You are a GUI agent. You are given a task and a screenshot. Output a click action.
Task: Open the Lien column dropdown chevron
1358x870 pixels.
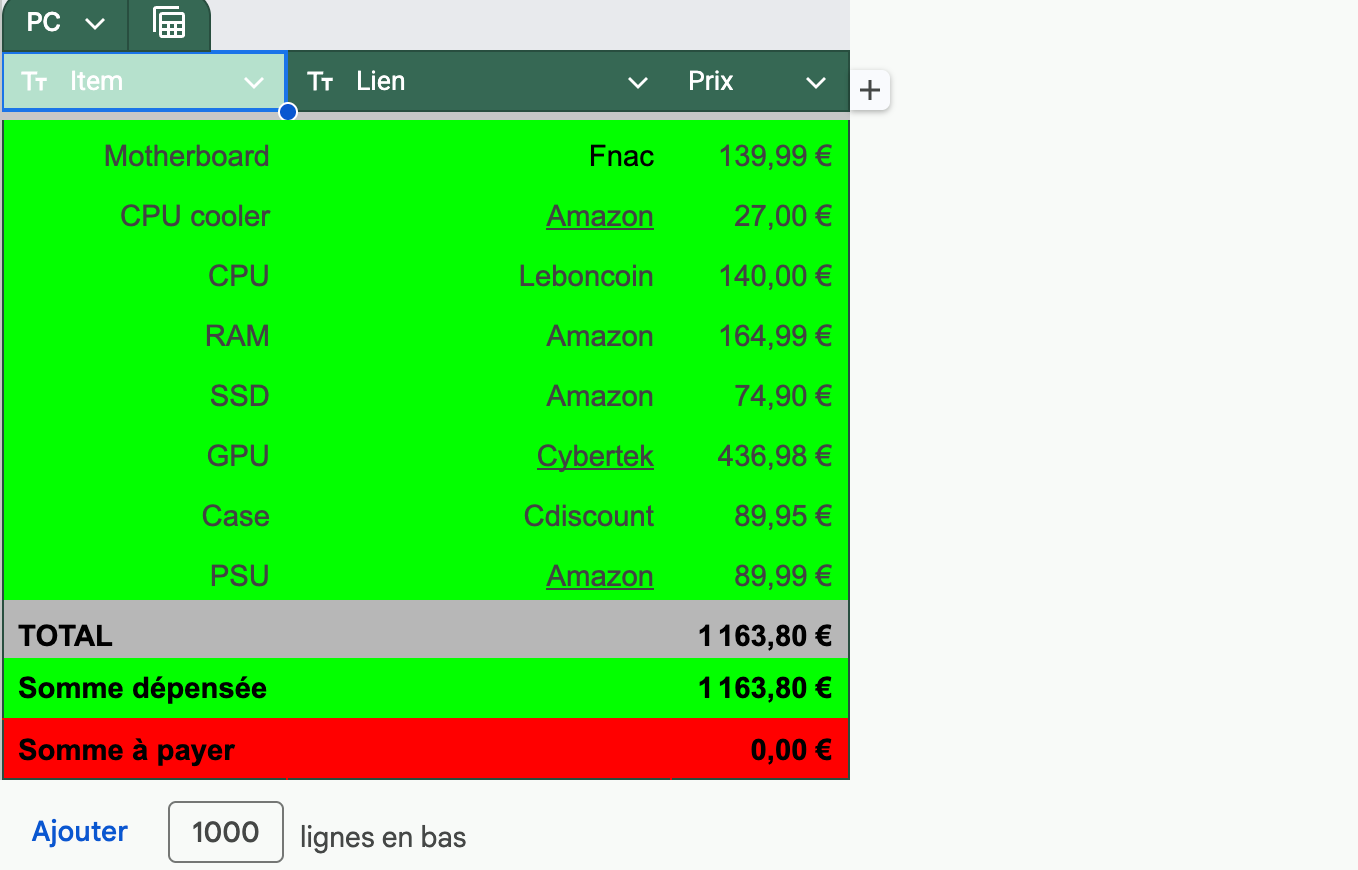tap(637, 82)
